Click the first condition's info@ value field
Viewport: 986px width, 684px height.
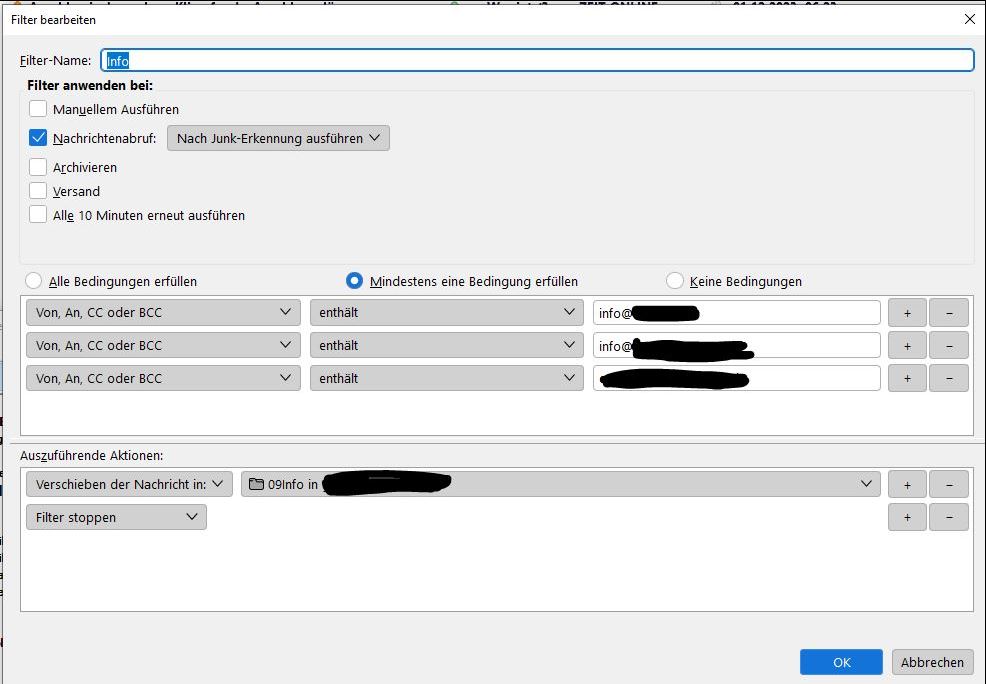736,312
